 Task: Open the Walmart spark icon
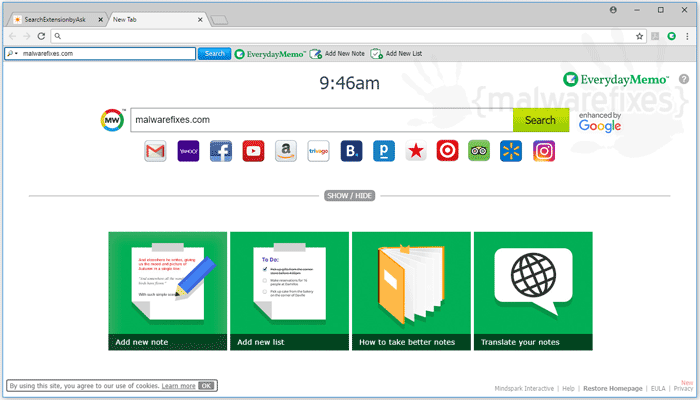pyautogui.click(x=511, y=151)
